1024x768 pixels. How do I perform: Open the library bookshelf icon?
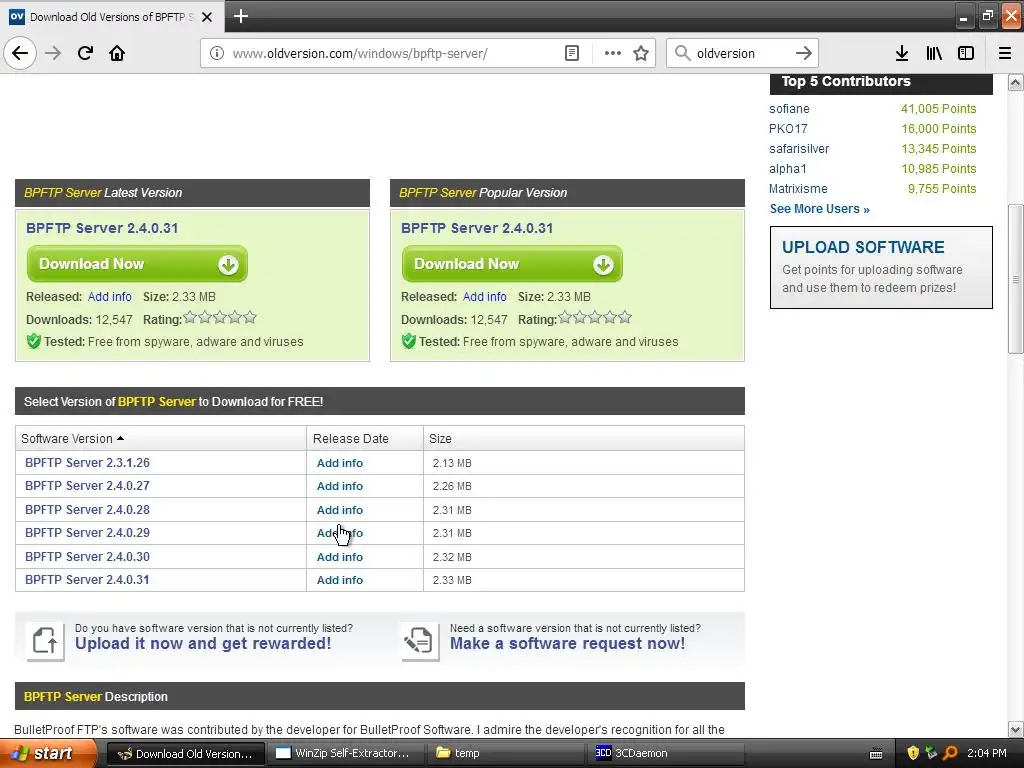click(934, 53)
